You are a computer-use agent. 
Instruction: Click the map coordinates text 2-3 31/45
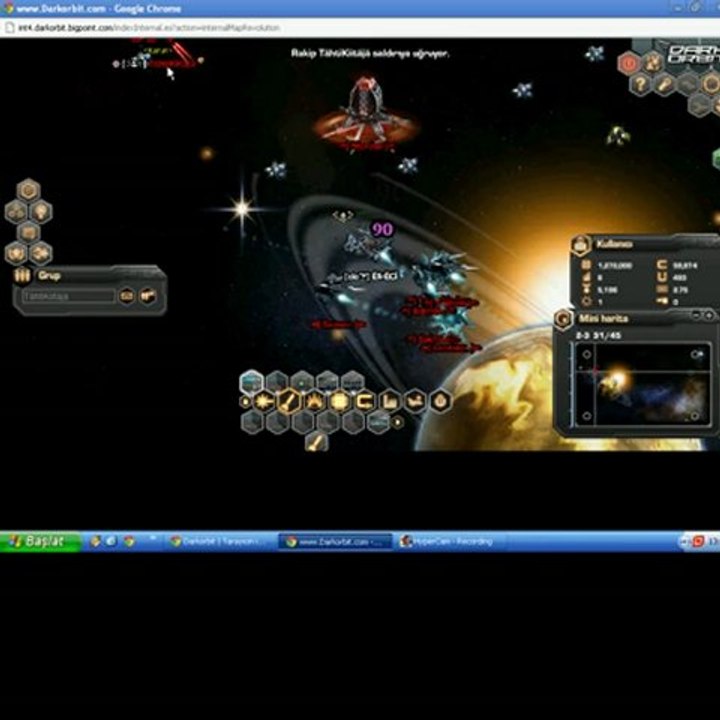tap(598, 336)
